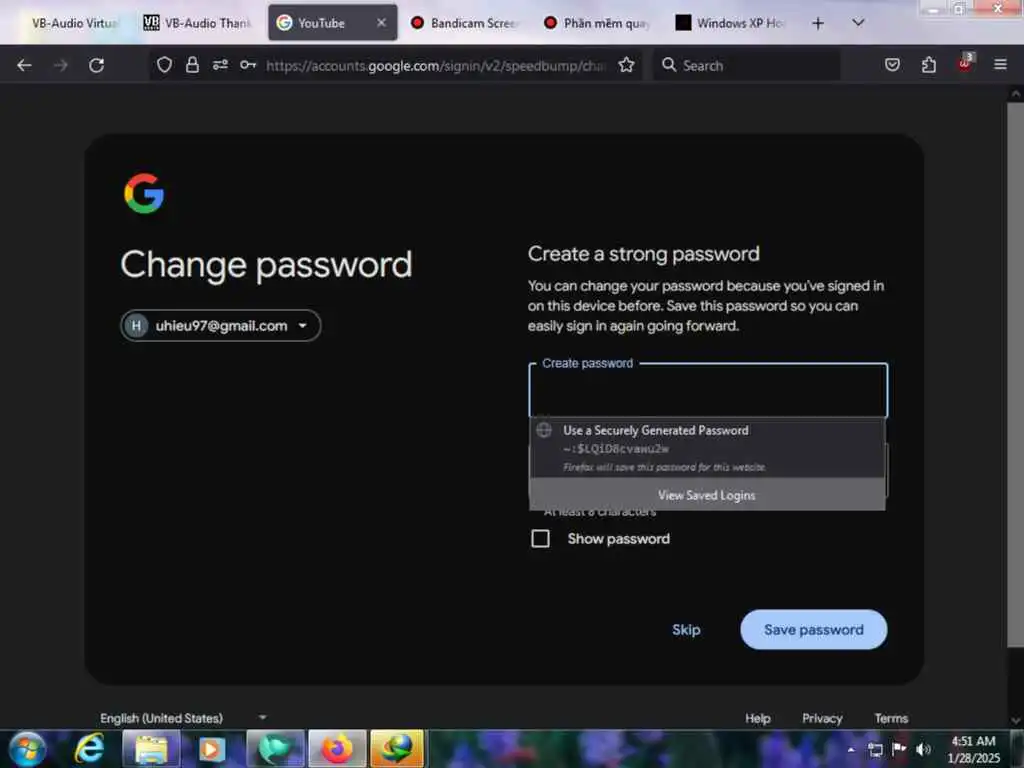List all tabs with chevron button
This screenshot has width=1024, height=768.
point(858,23)
